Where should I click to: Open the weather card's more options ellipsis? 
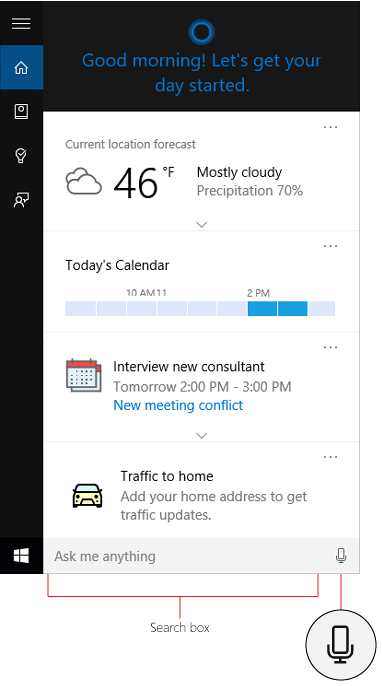point(330,127)
